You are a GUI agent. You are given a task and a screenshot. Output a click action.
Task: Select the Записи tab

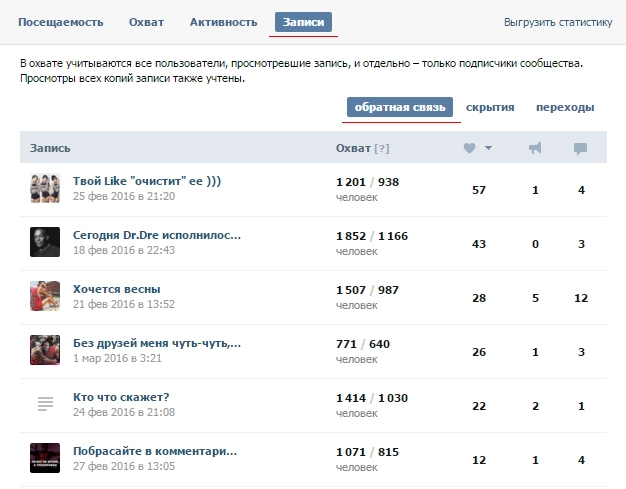coord(303,22)
